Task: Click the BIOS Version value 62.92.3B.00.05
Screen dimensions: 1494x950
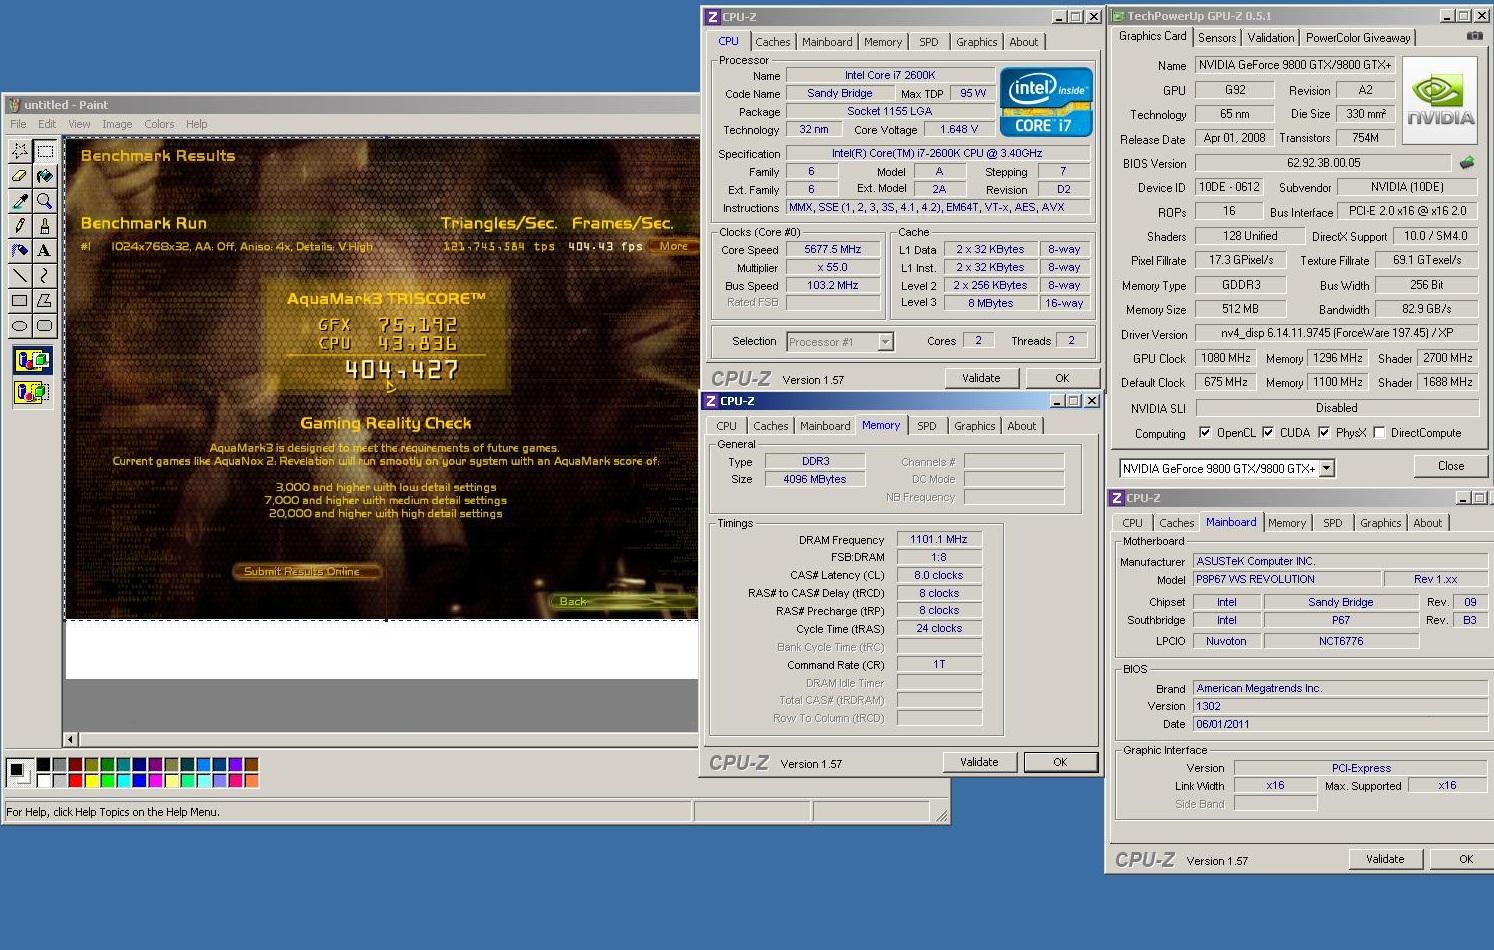Action: click(1322, 162)
